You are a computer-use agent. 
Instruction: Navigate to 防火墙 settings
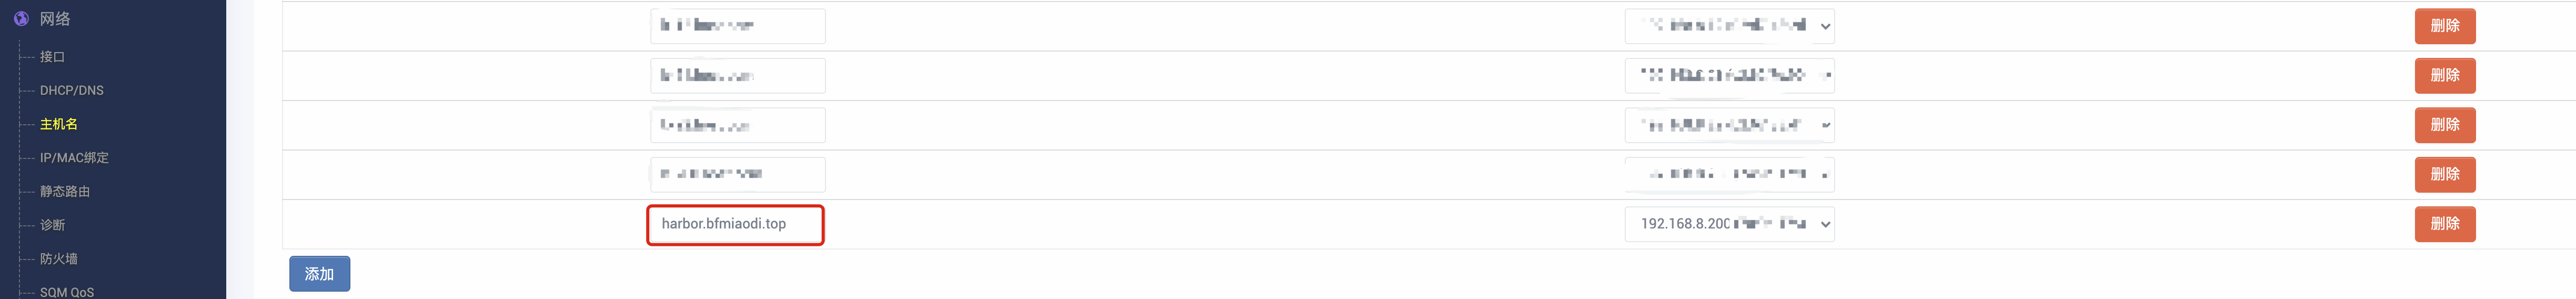[59, 259]
